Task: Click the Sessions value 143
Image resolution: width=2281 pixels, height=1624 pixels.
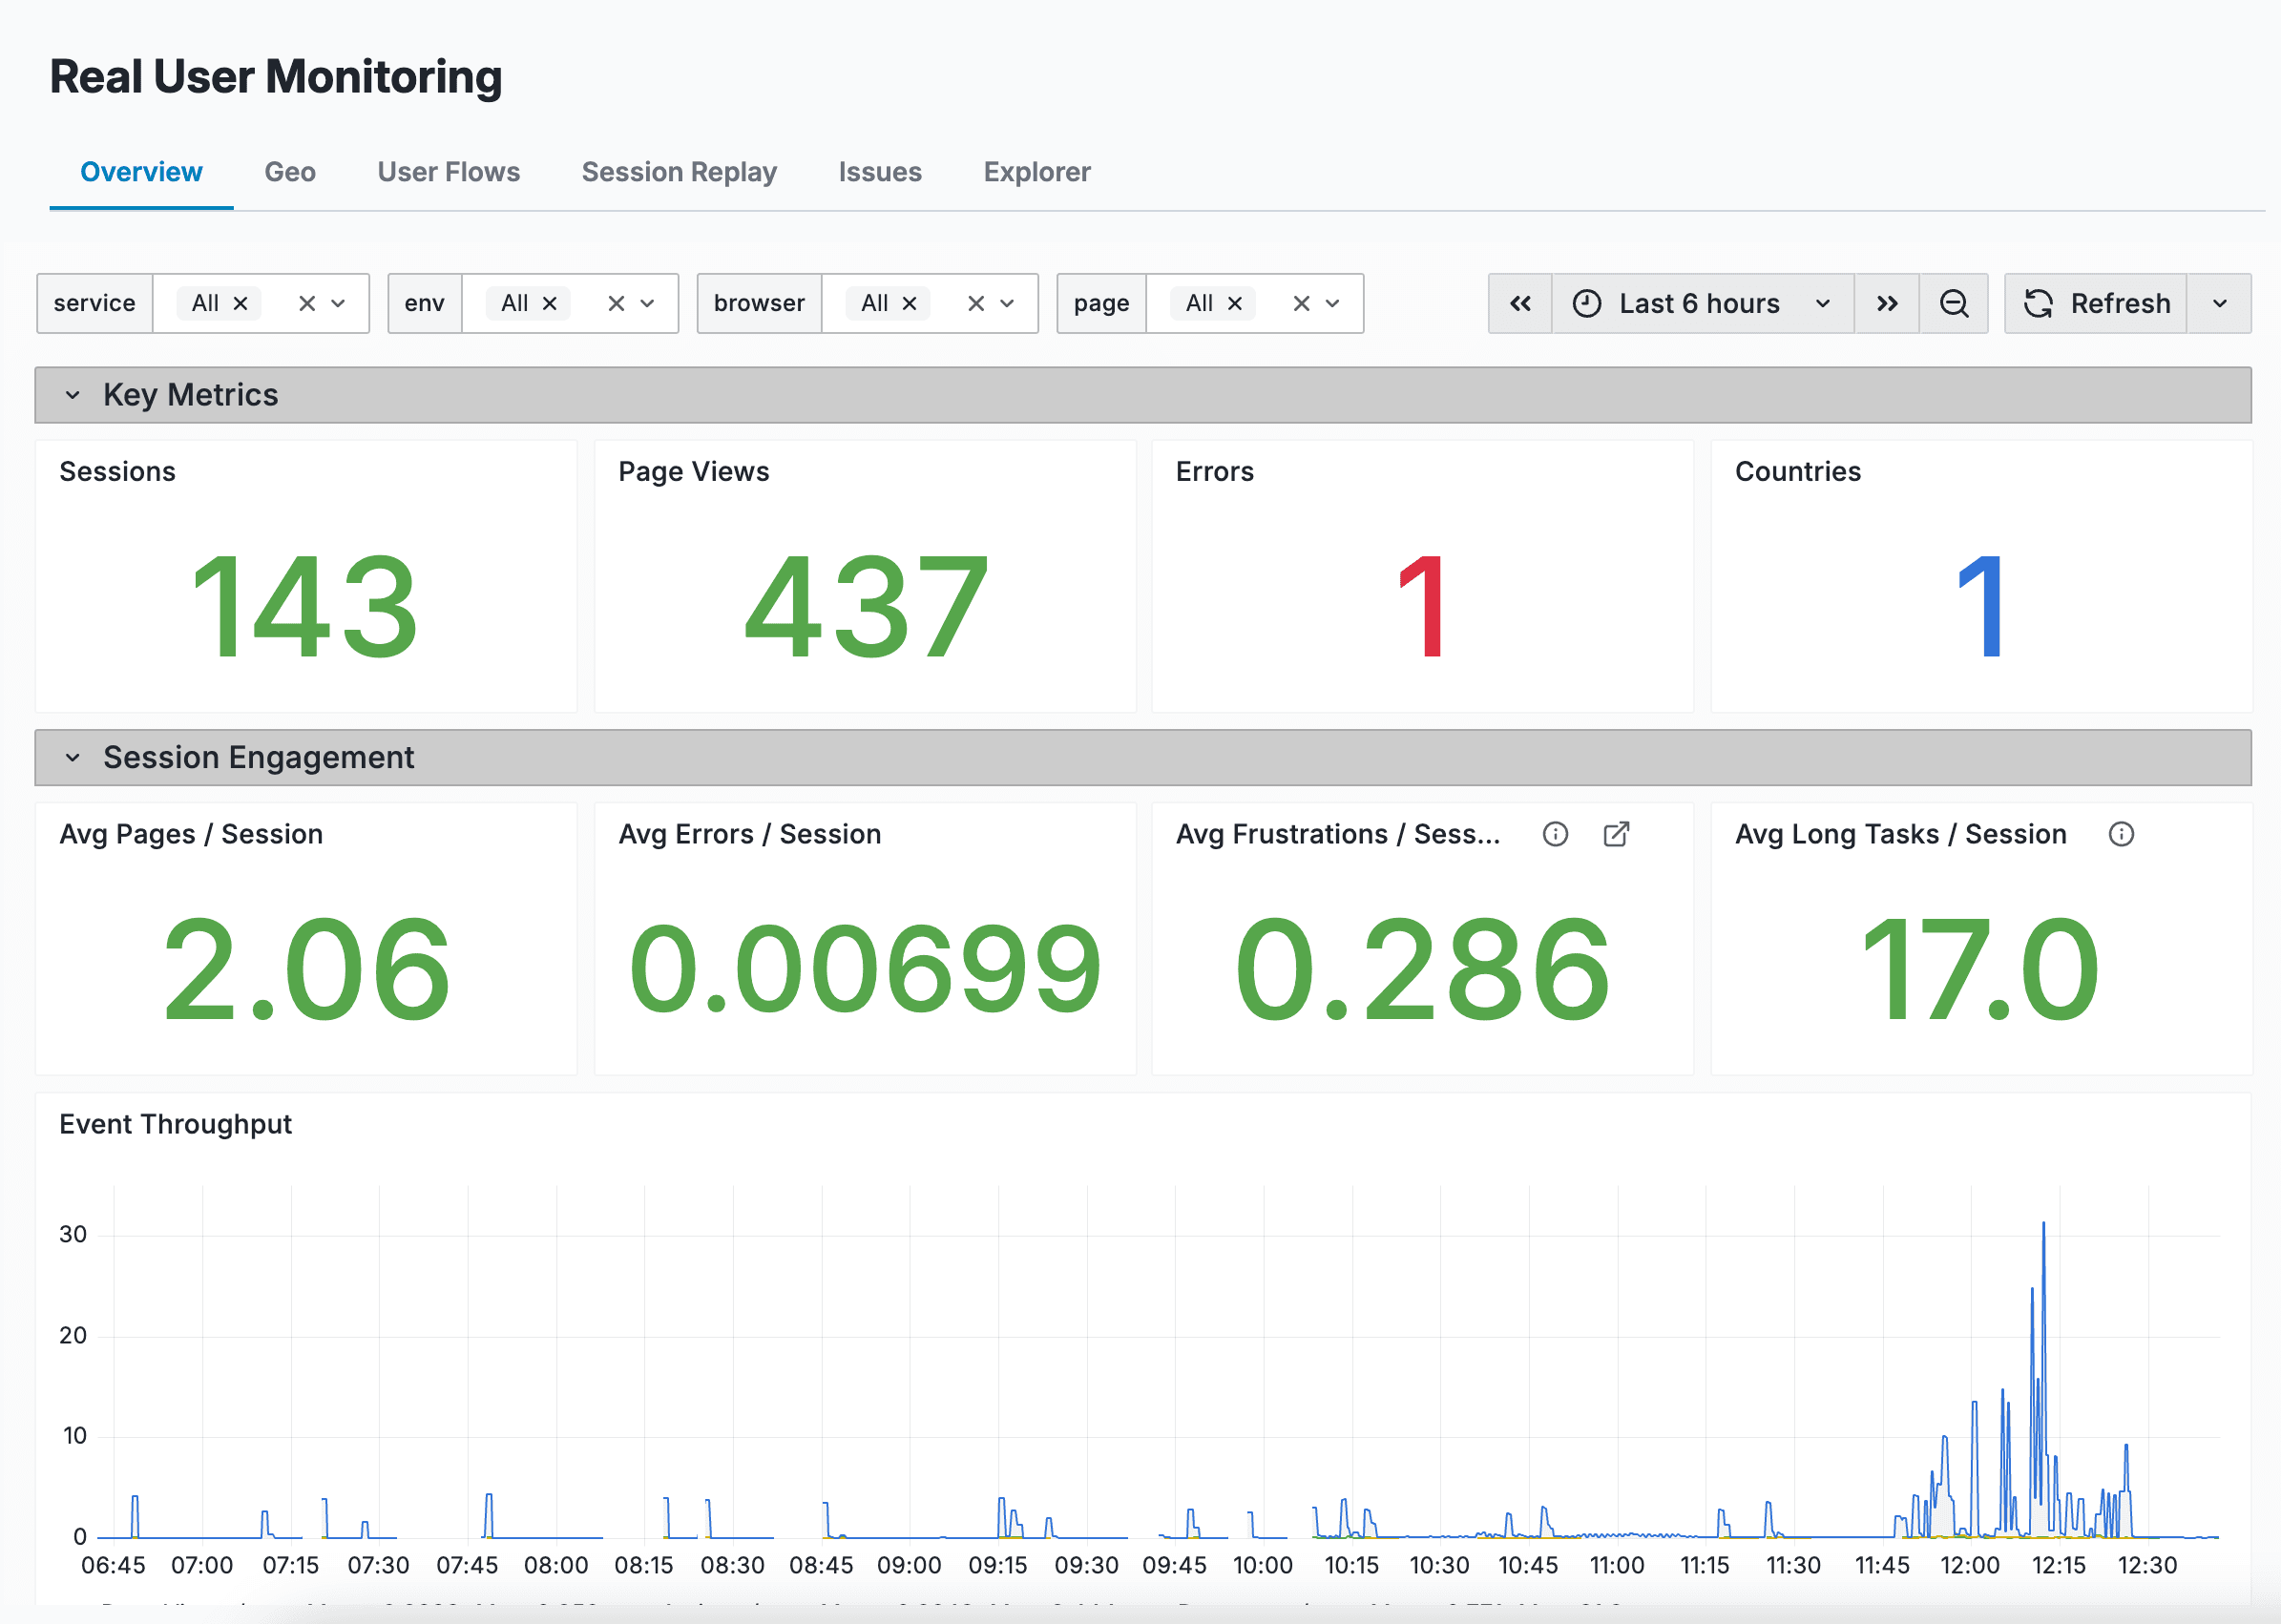Action: pyautogui.click(x=304, y=607)
